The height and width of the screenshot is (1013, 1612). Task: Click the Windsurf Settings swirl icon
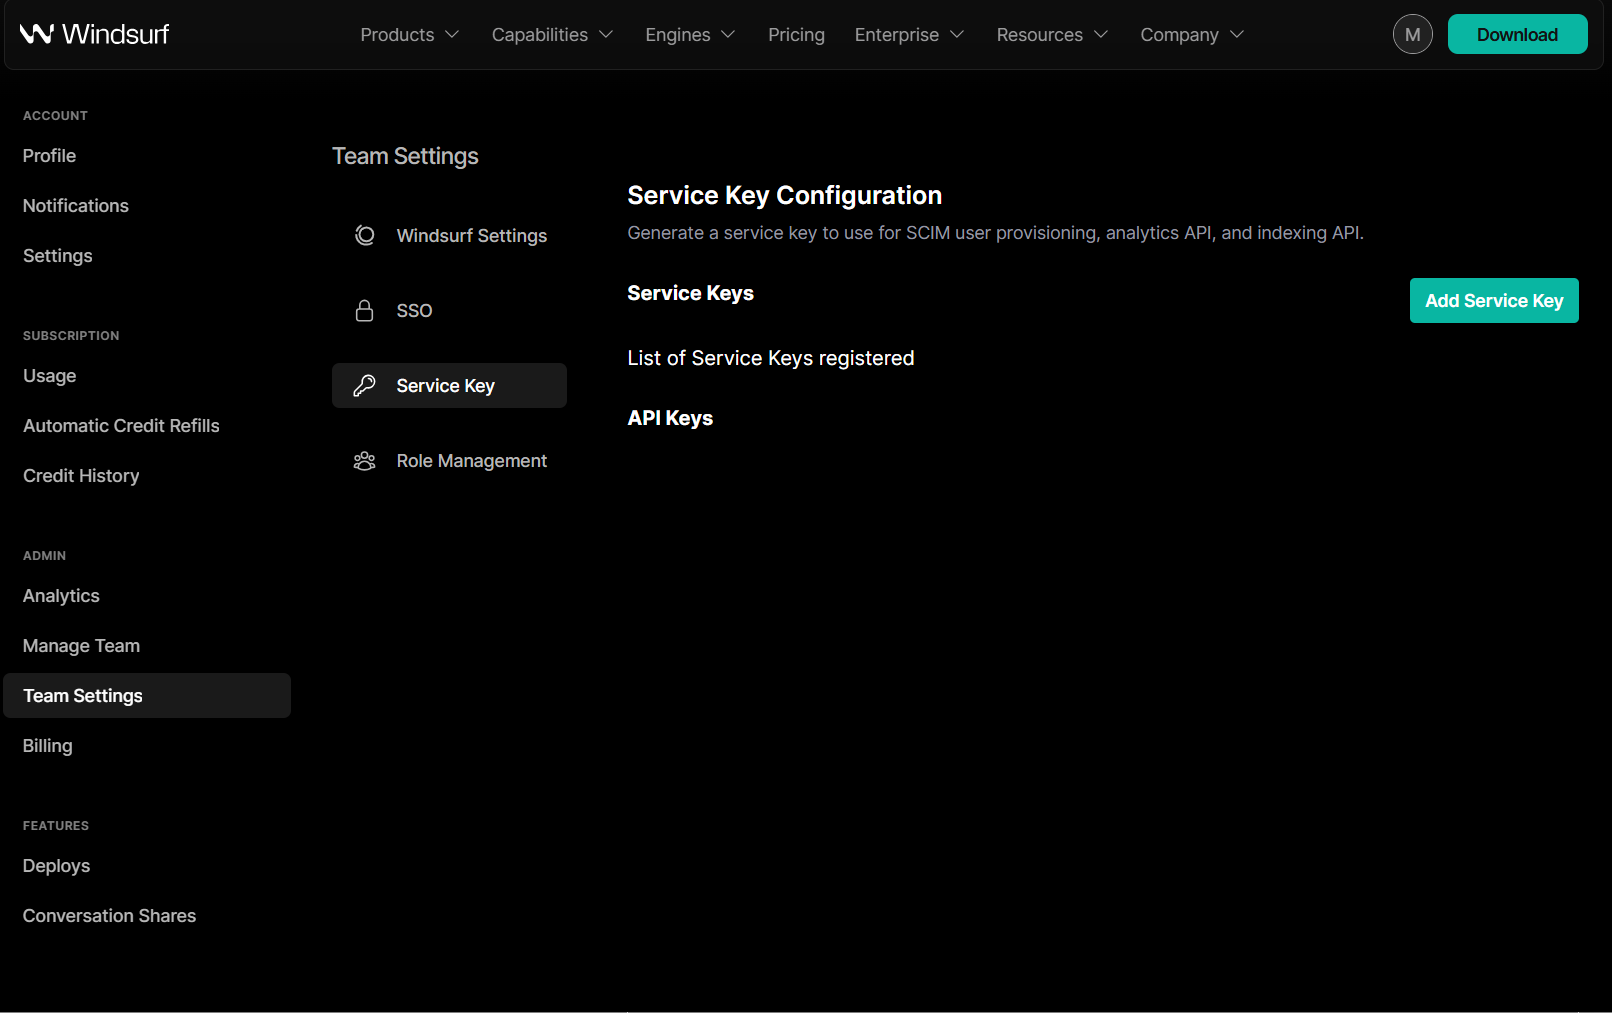click(365, 235)
